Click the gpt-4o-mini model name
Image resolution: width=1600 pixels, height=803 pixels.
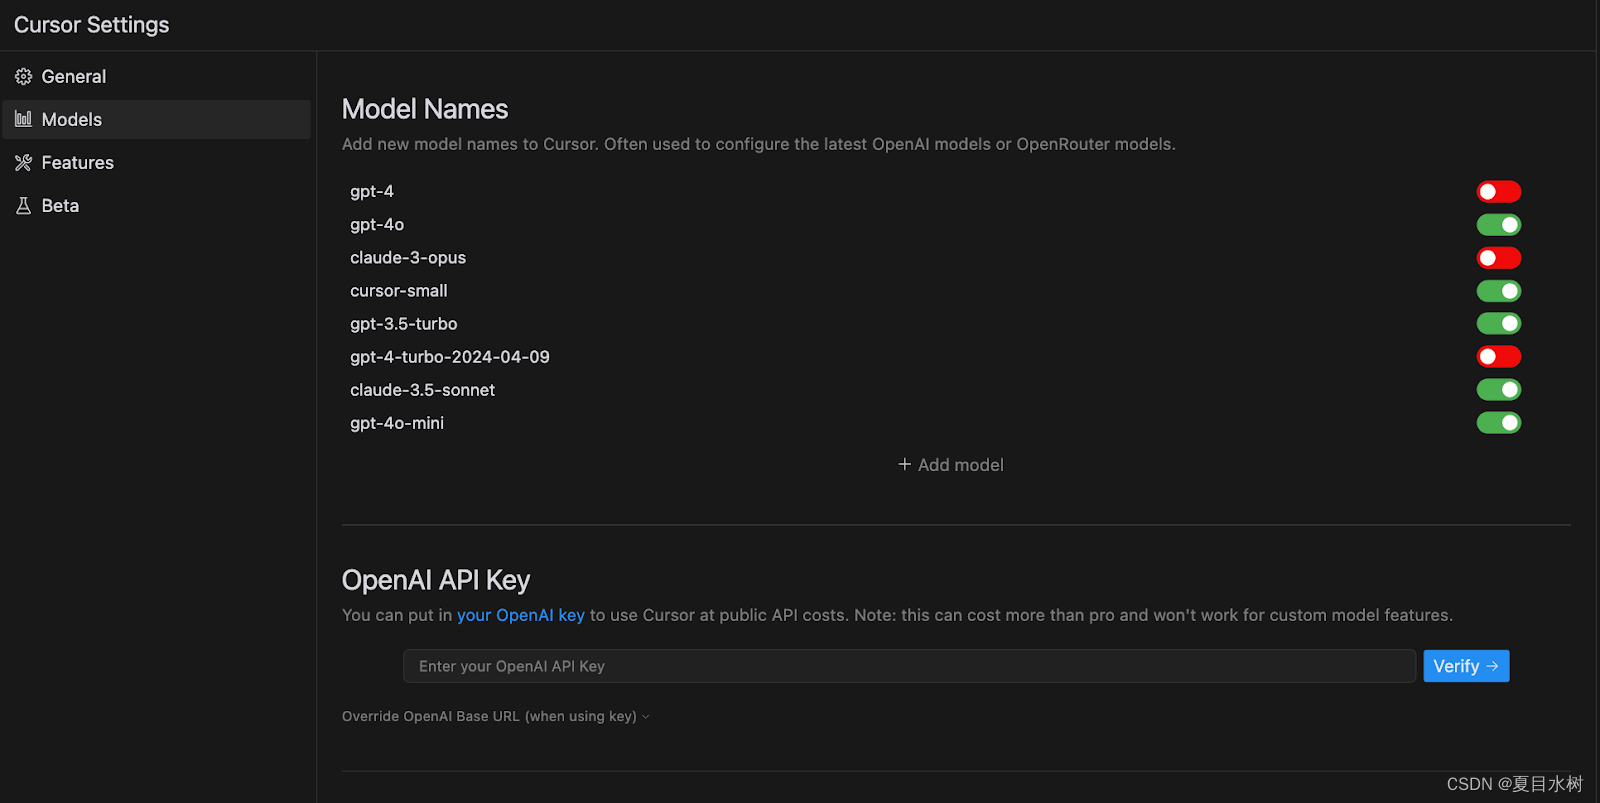tap(397, 423)
